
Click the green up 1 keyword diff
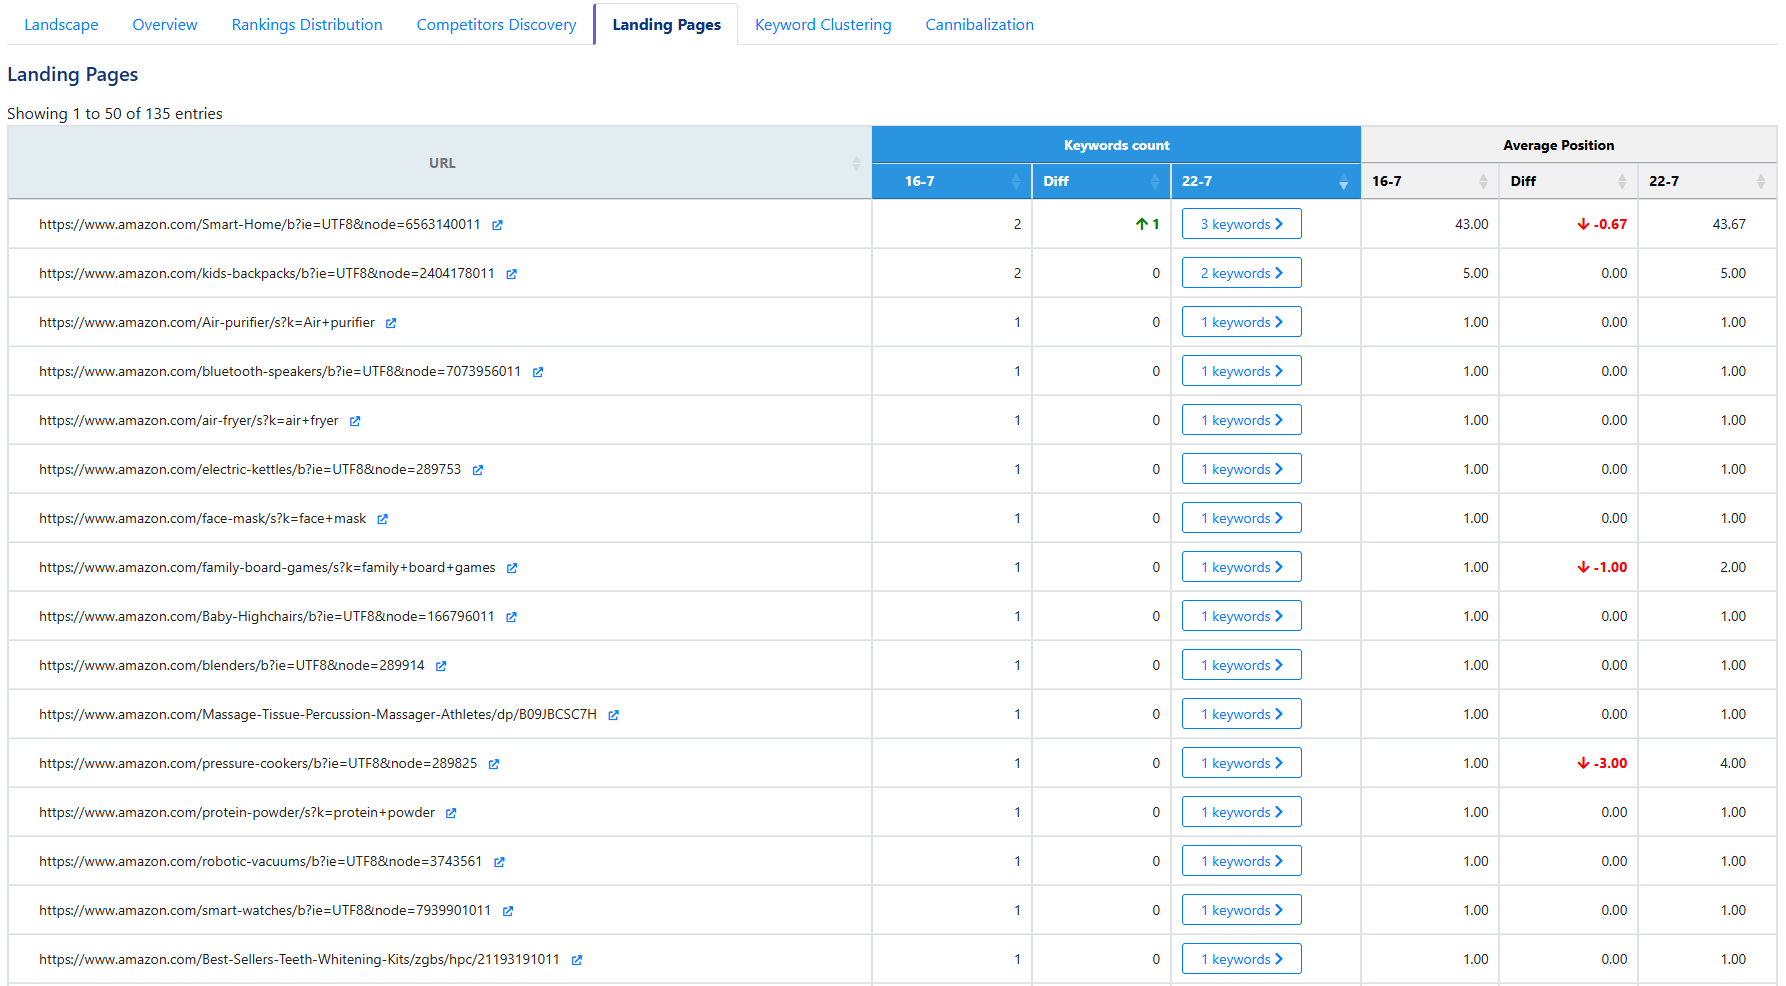(1147, 224)
